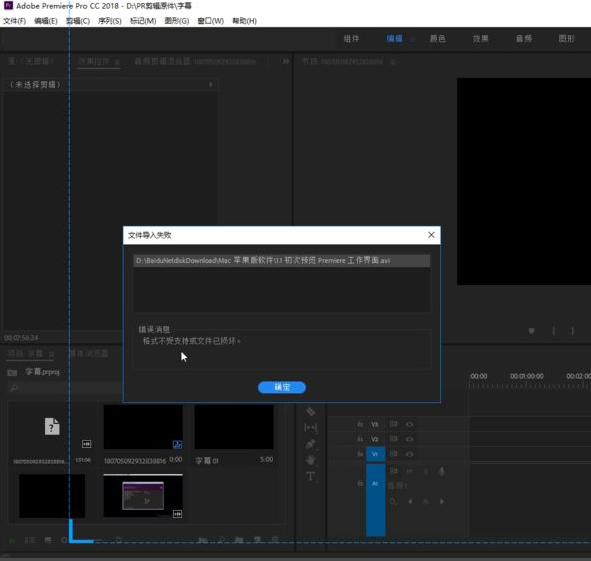Click the offline media question-mark file icon

tap(52, 426)
